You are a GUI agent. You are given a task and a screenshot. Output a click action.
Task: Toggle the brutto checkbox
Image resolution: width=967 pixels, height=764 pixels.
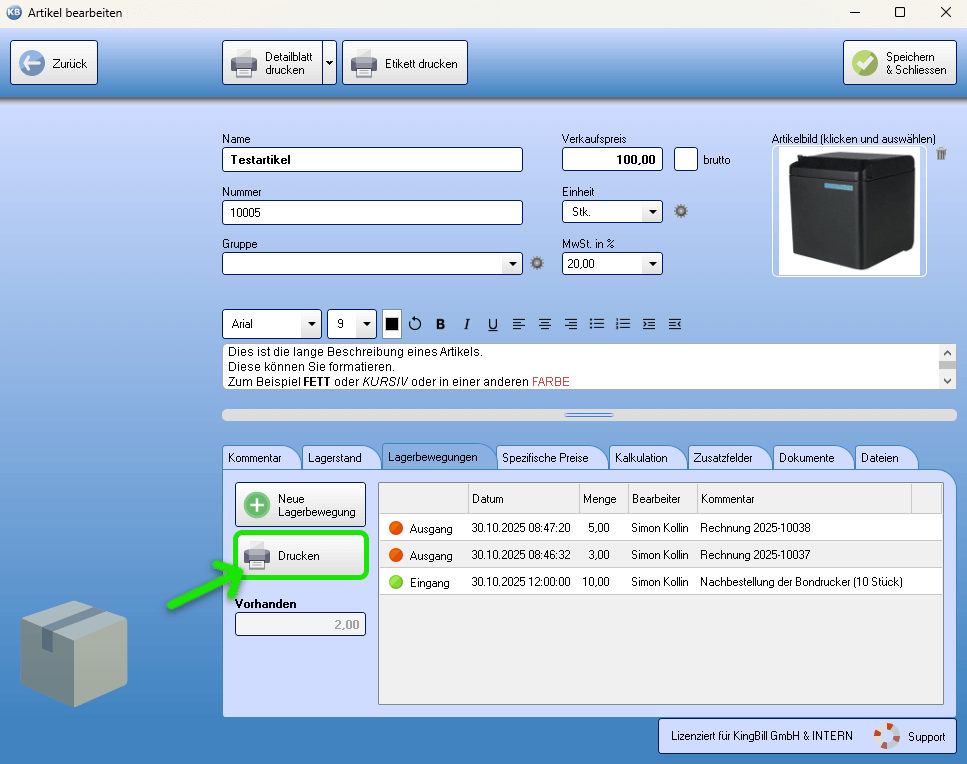tap(685, 159)
